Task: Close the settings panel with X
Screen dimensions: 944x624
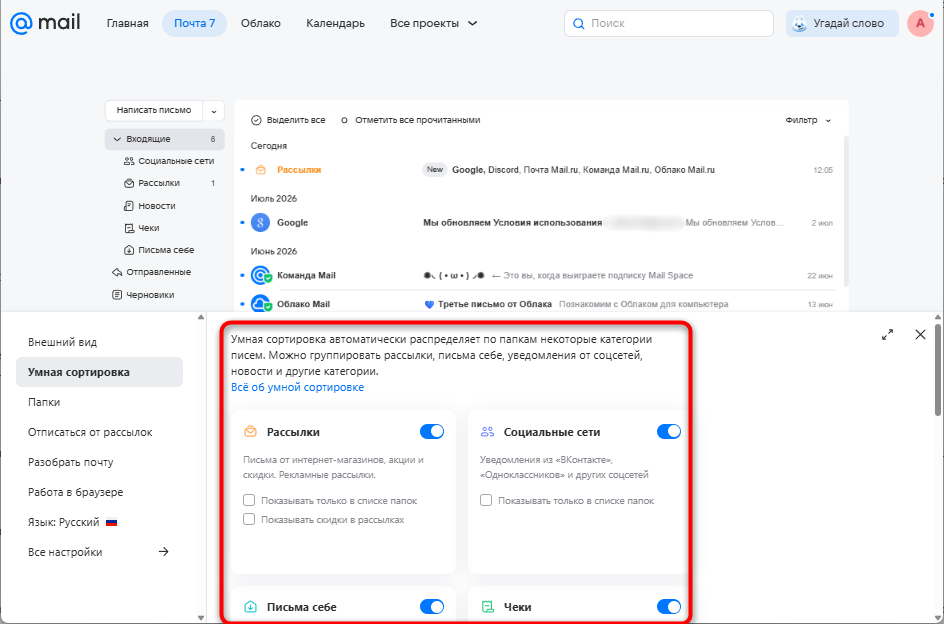Action: (920, 334)
